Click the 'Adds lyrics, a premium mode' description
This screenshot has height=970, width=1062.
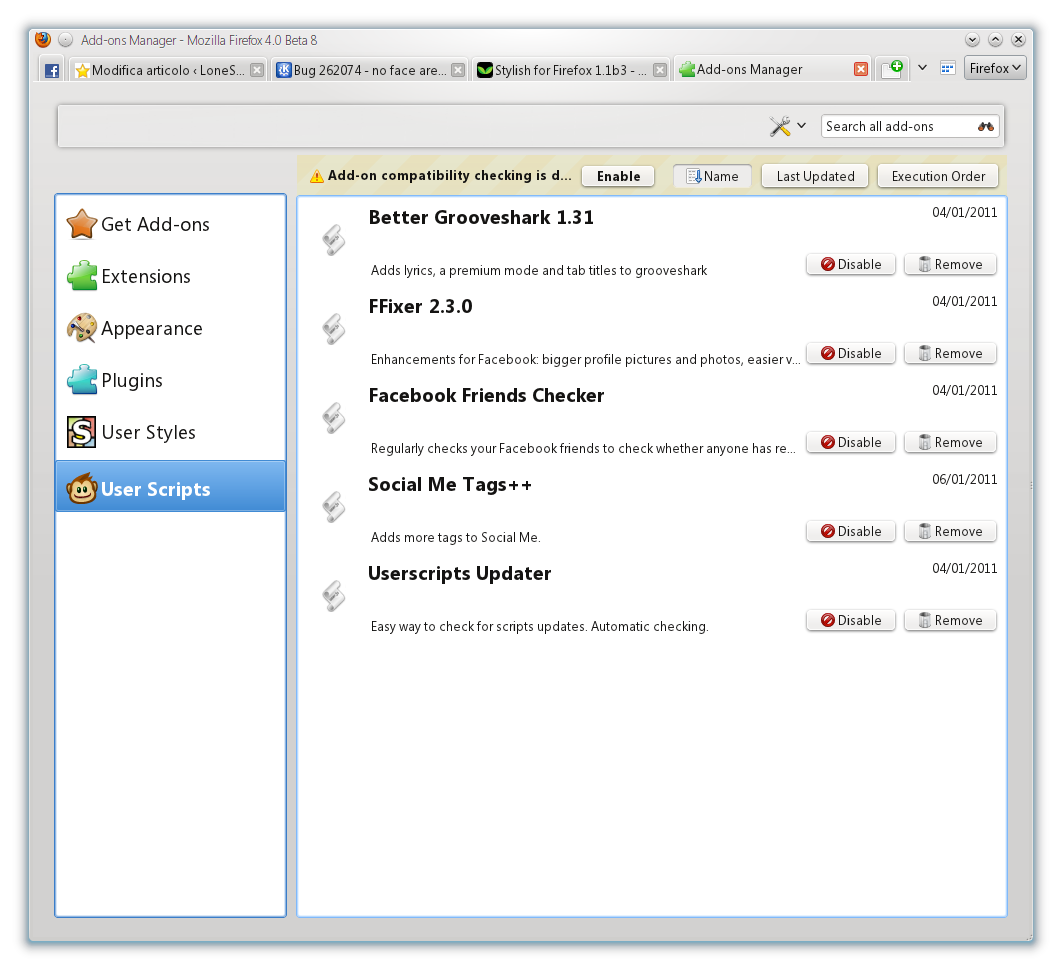pyautogui.click(x=538, y=270)
